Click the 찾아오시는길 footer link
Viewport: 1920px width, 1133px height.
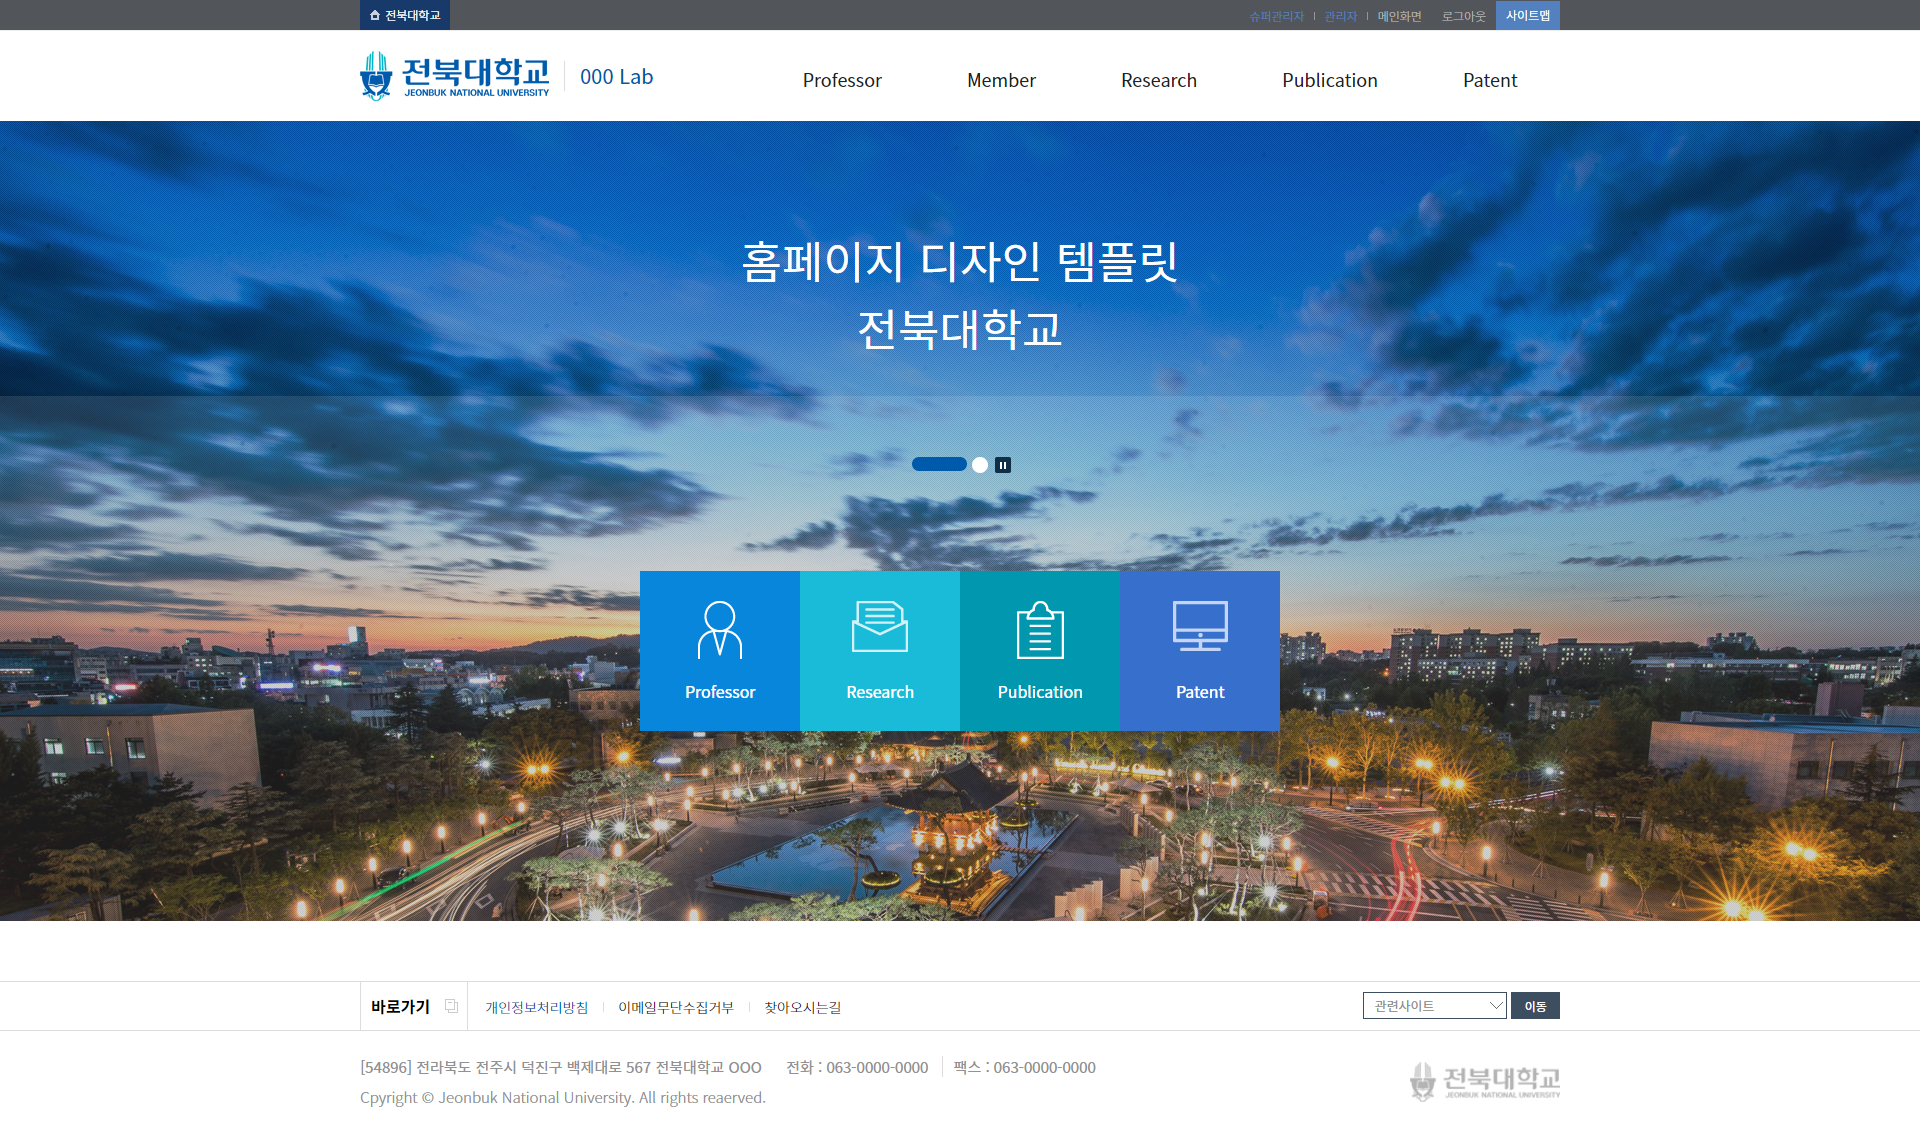[x=802, y=1007]
